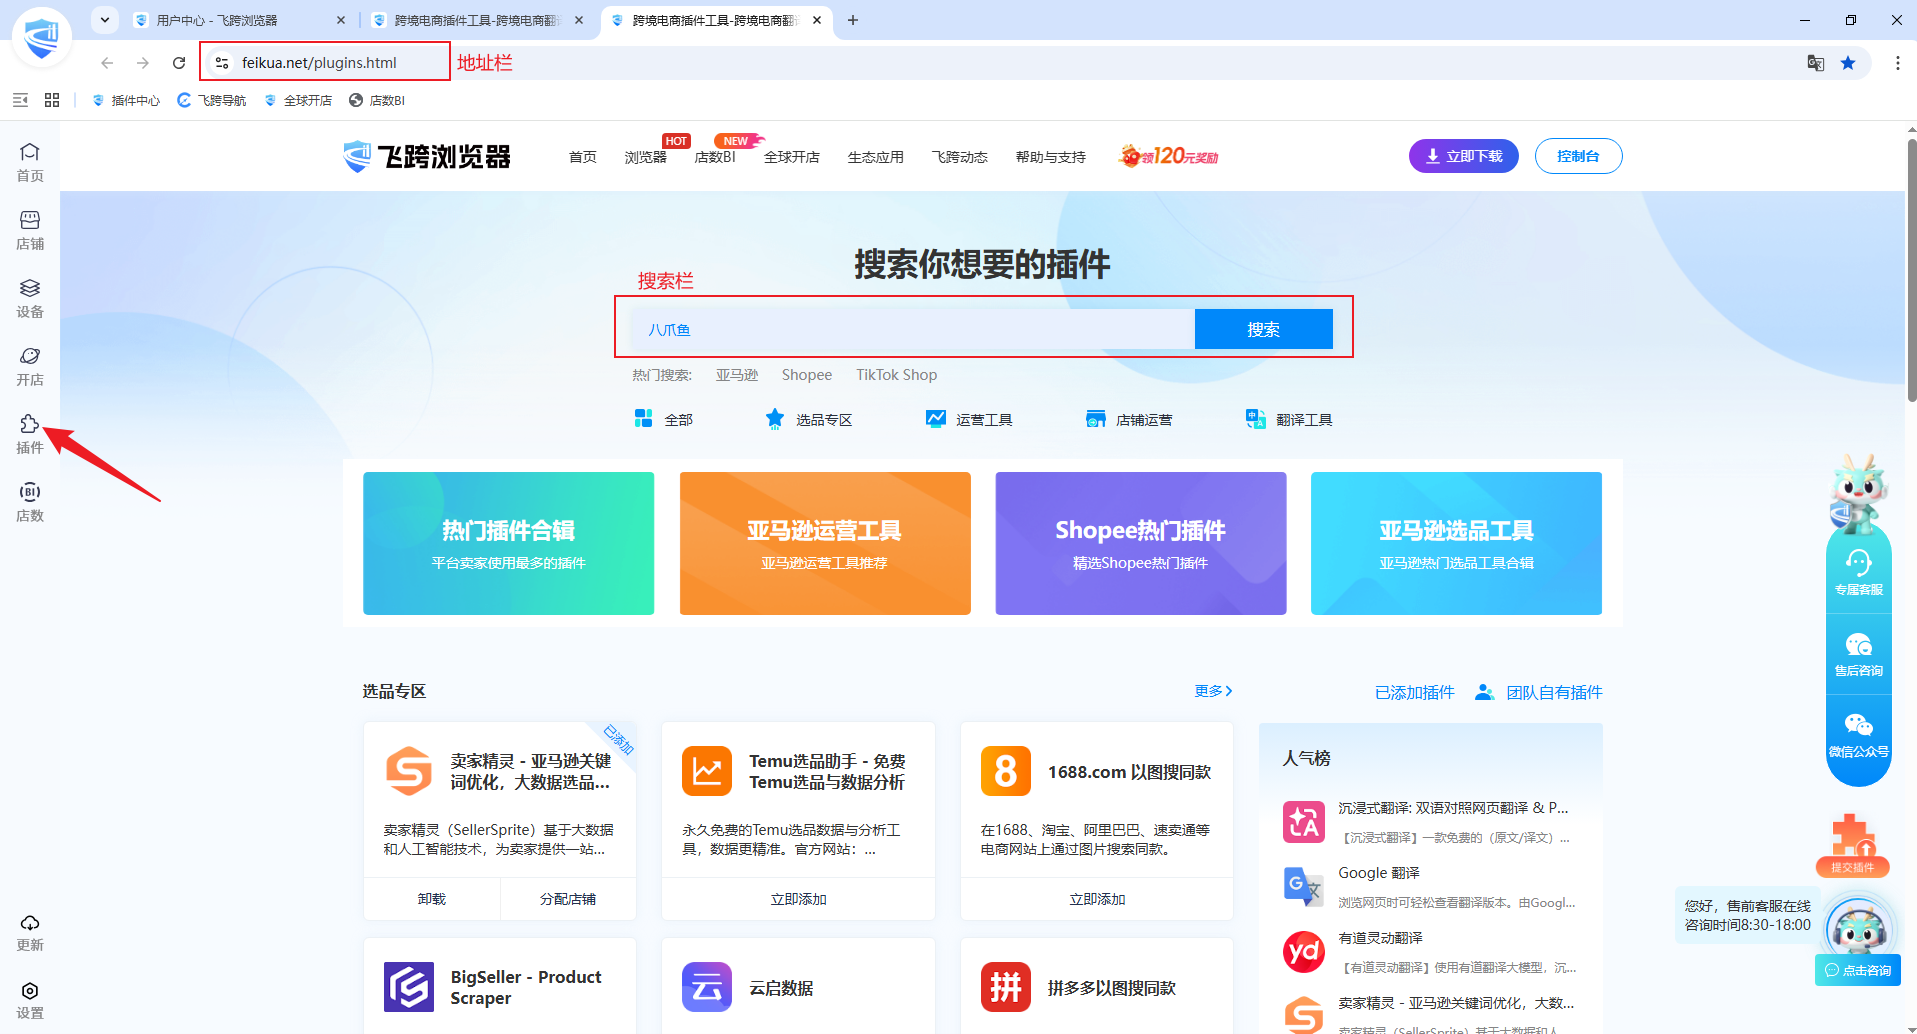Screen dimensions: 1917x1034
Task: Open the 首页 sidebar icon
Action: 30,162
